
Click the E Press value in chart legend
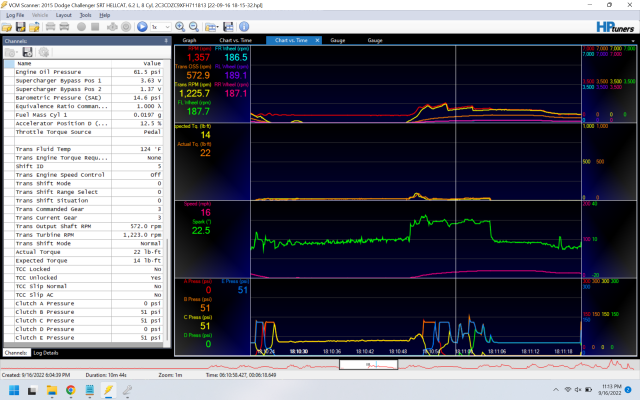coord(243,290)
